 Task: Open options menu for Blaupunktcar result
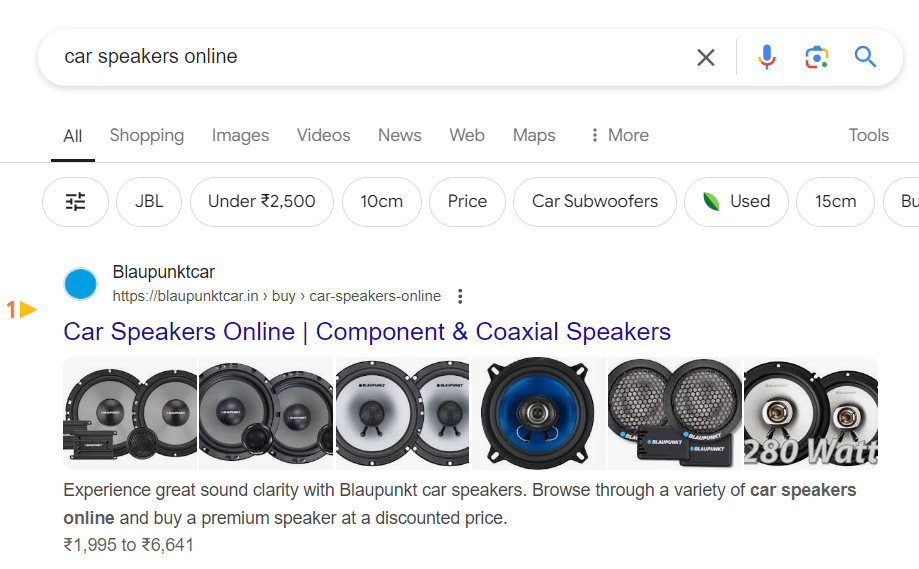(460, 296)
